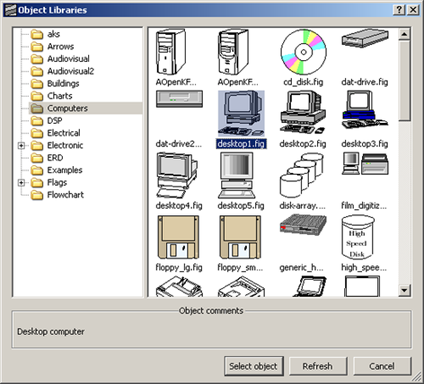This screenshot has width=424, height=384.
Task: Click the Audiovisual folder icon
Action: tap(37, 59)
